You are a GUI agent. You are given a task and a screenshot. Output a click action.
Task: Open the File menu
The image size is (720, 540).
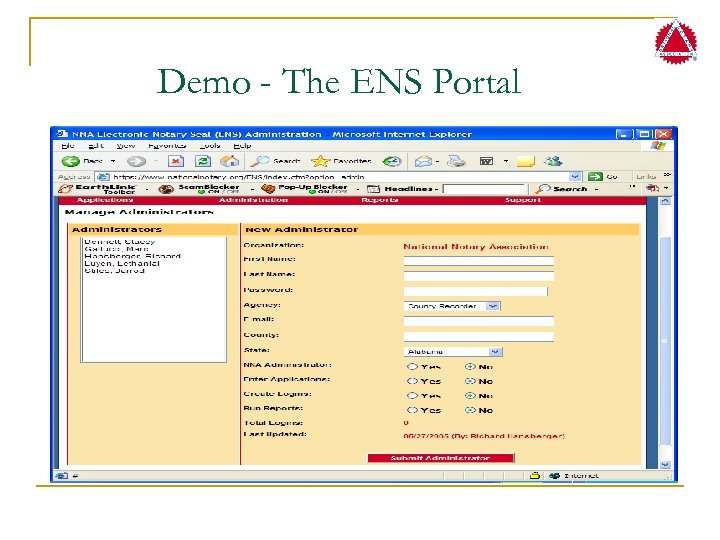(68, 146)
